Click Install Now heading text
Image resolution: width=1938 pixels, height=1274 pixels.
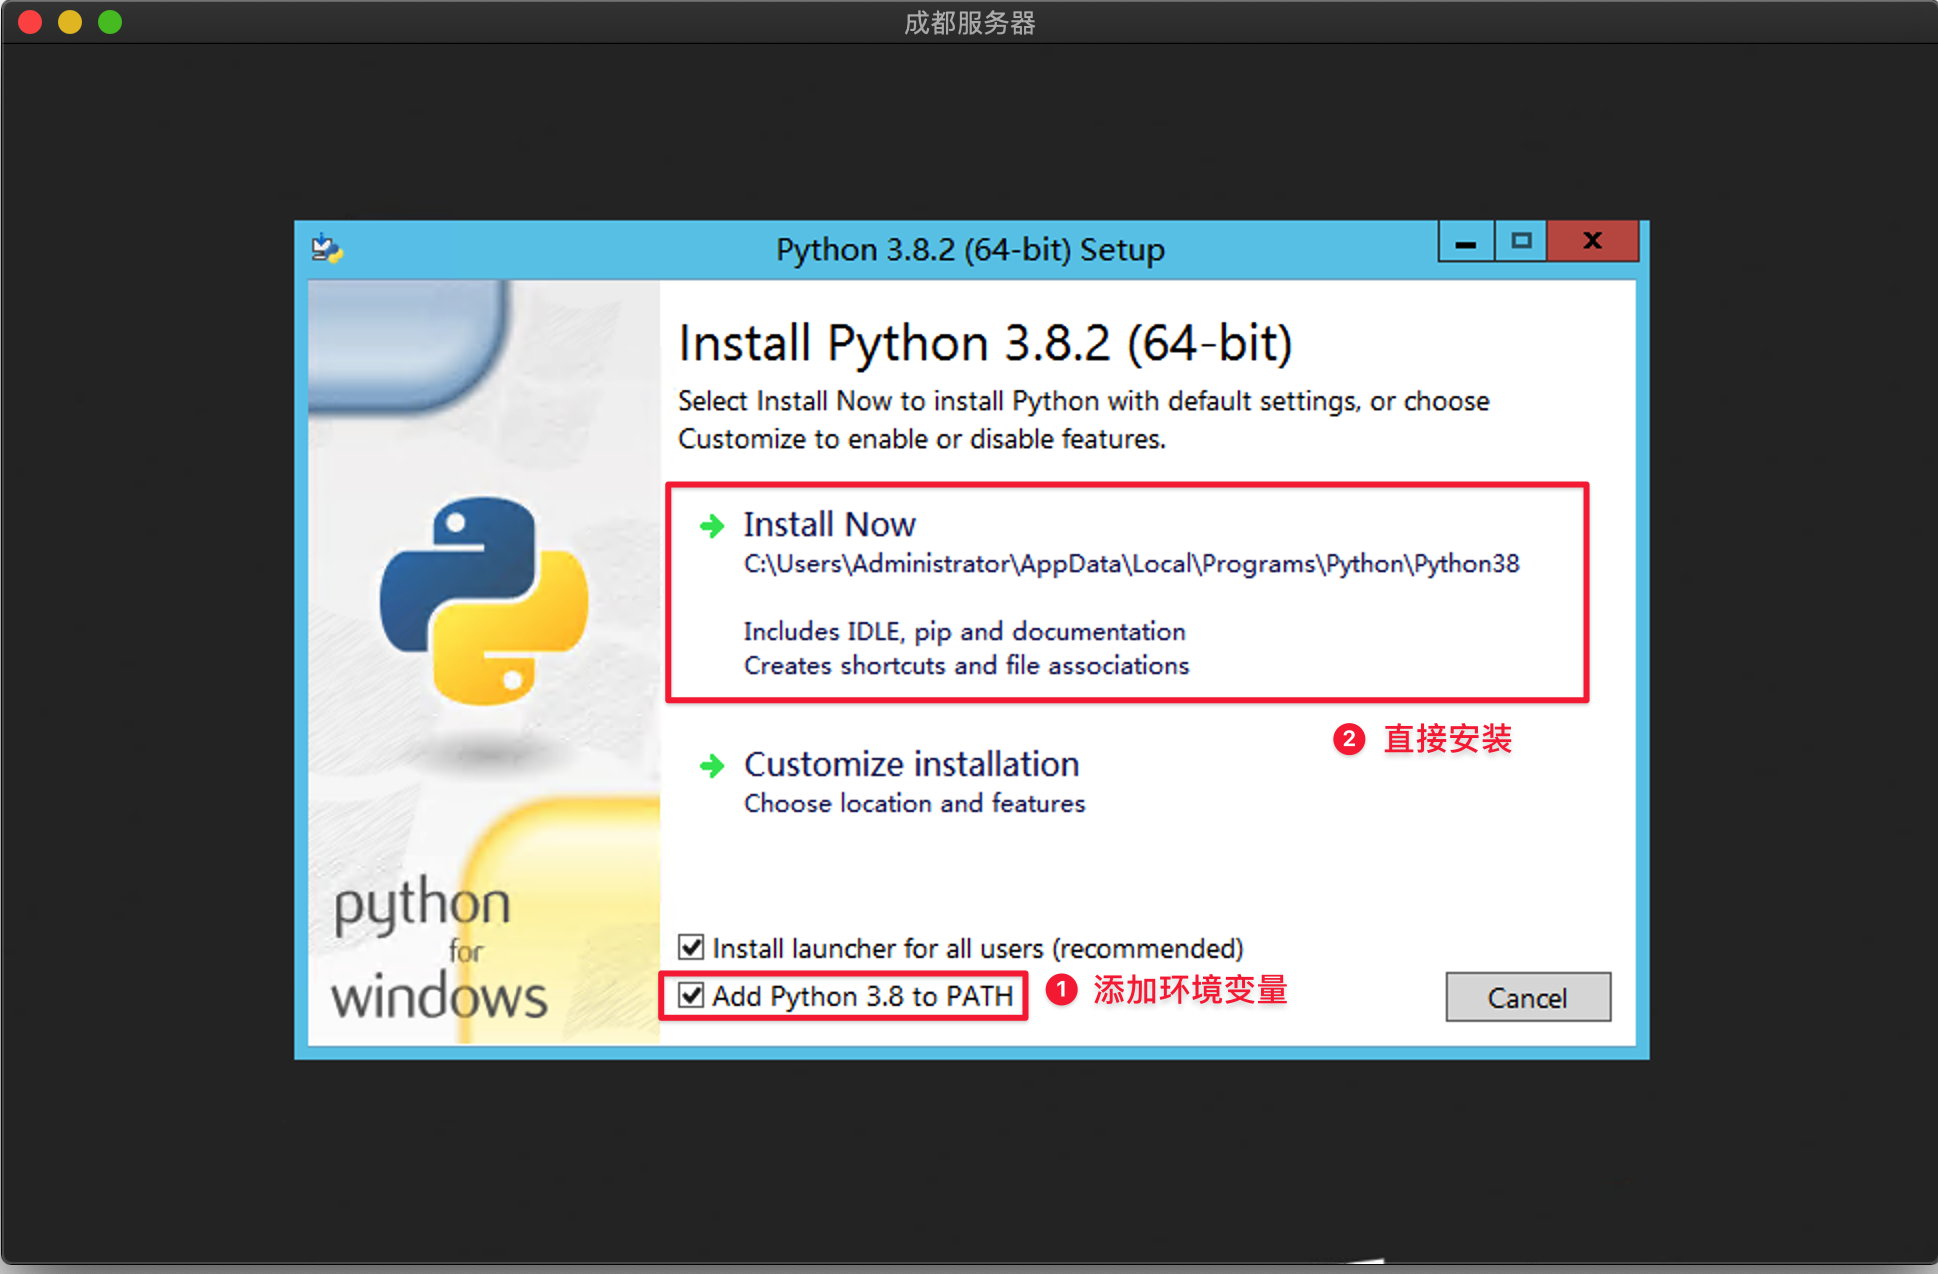coord(829,525)
